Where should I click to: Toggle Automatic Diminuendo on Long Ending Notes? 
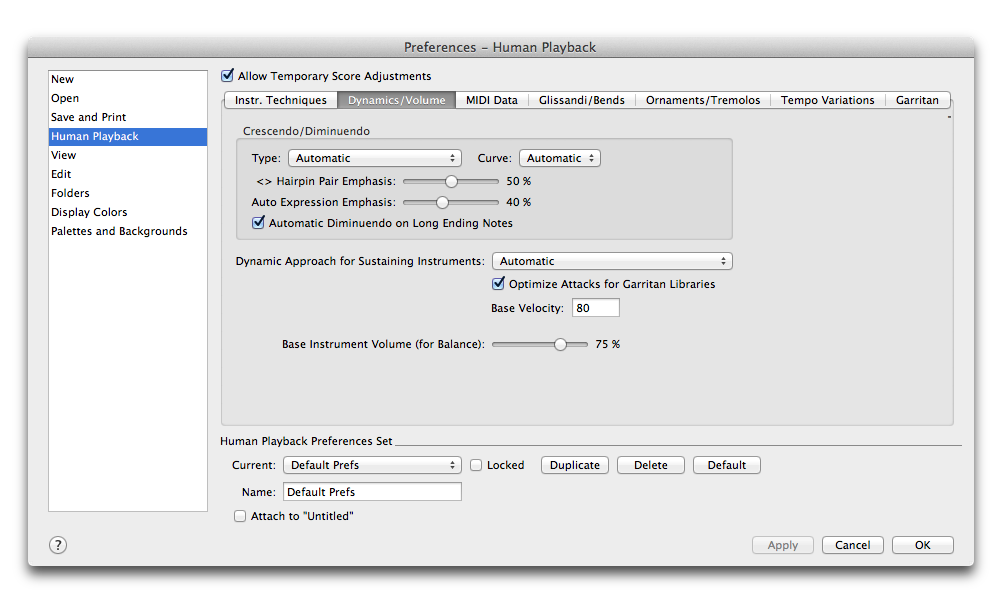(x=258, y=223)
